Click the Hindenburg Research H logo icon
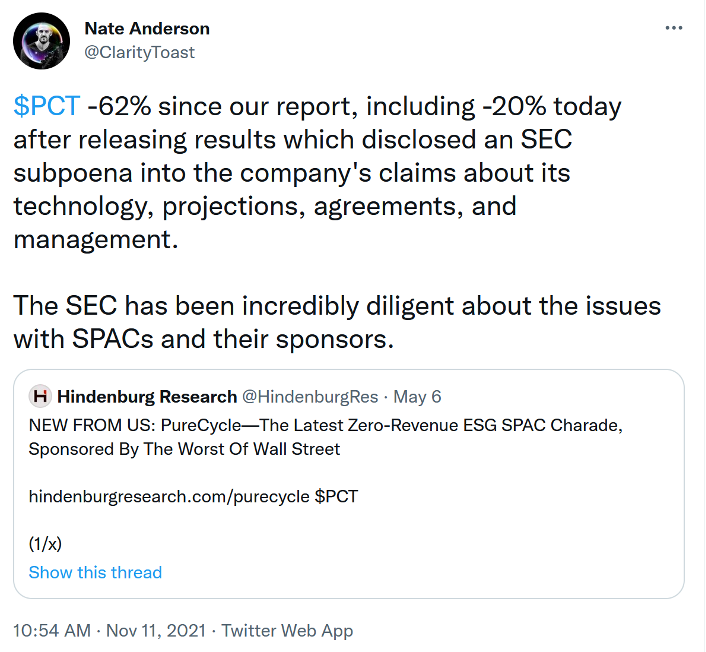706x652 pixels. point(40,397)
